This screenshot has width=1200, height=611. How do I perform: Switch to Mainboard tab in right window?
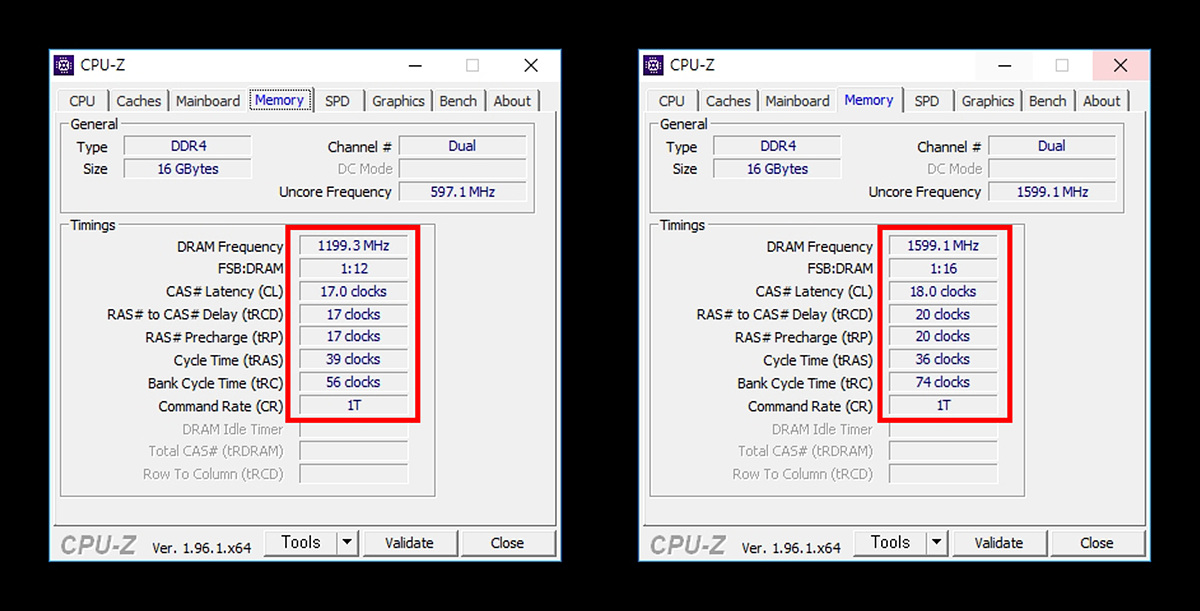tap(797, 101)
